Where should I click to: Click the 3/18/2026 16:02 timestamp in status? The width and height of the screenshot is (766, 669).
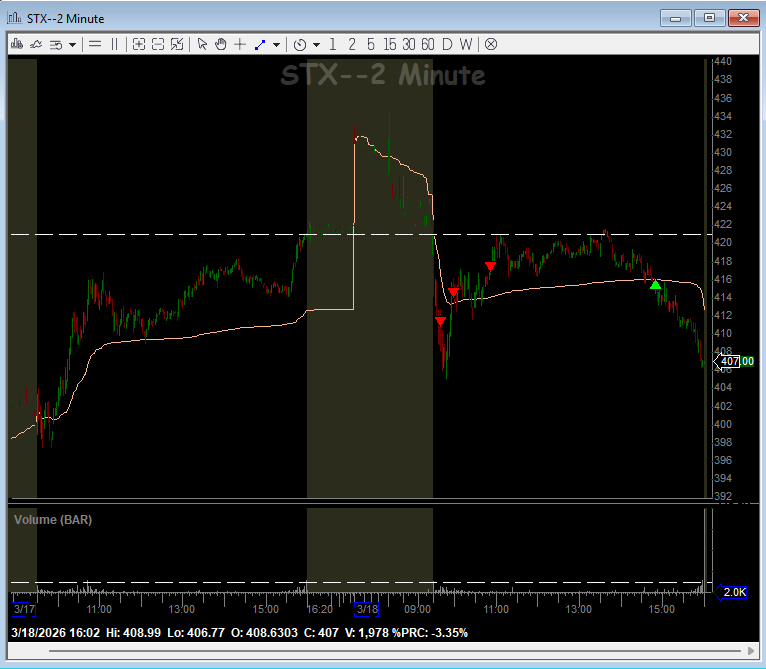tap(55, 633)
